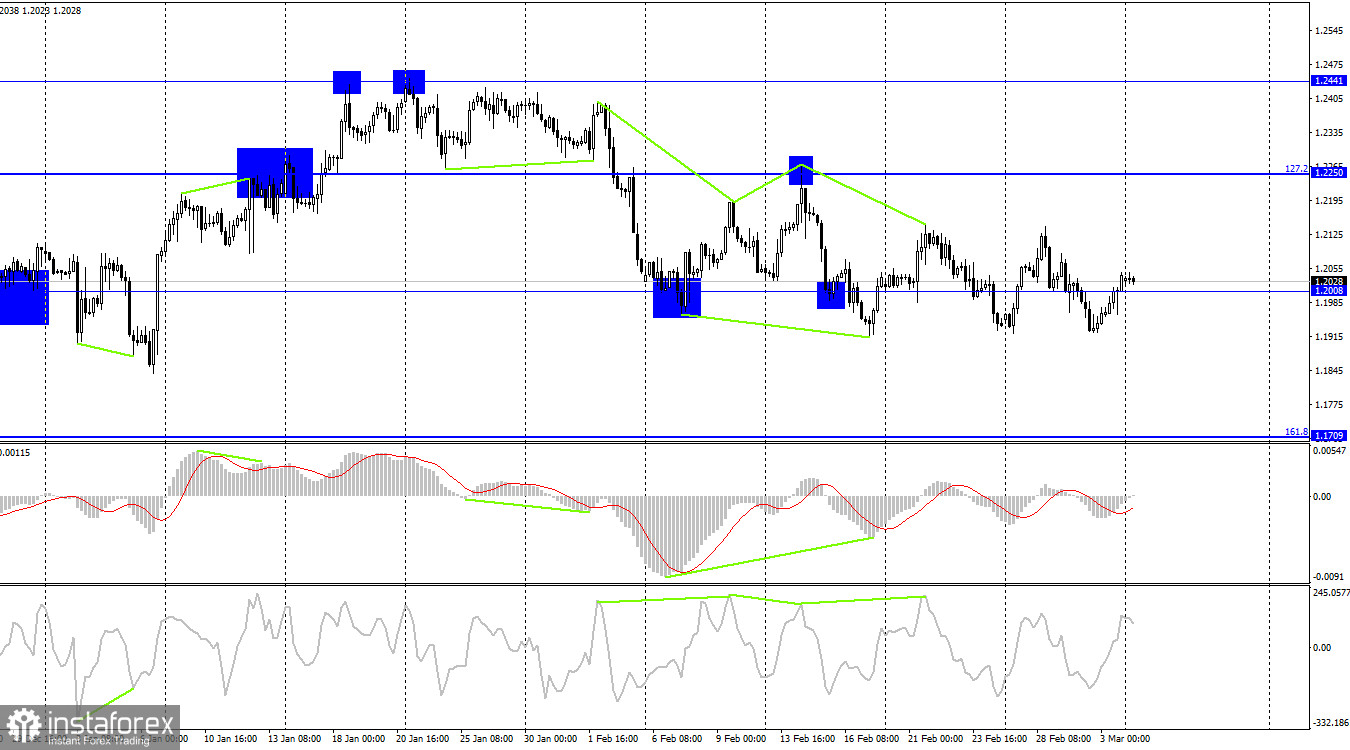
Task: Click the 1.2545 price axis value
Action: tap(1331, 31)
